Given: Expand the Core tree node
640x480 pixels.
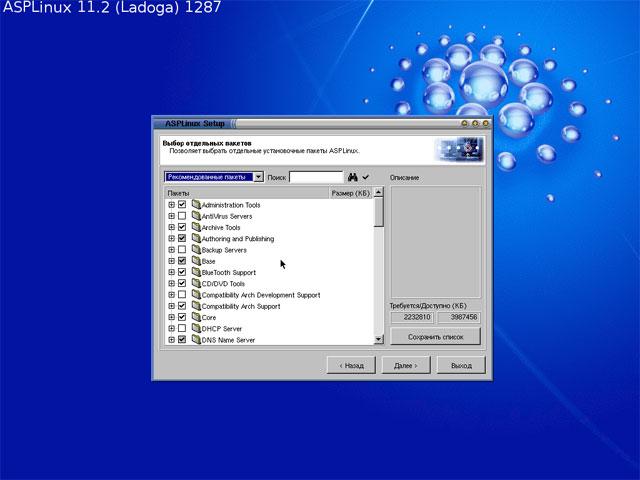Looking at the screenshot, I should click(171, 317).
